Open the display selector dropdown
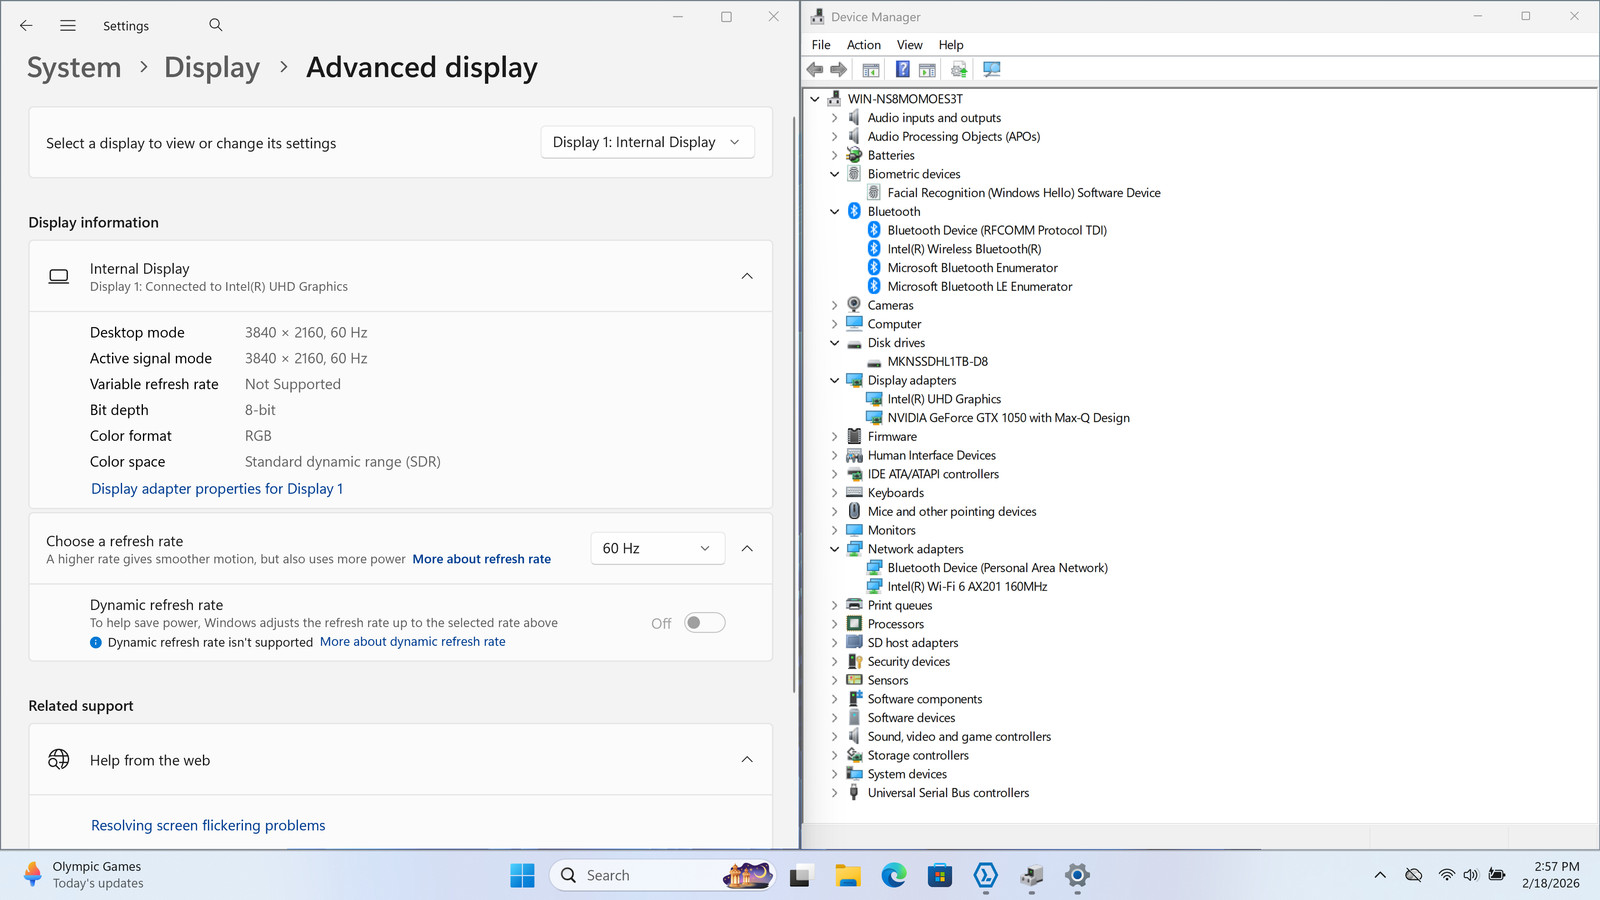The image size is (1600, 900). point(647,142)
